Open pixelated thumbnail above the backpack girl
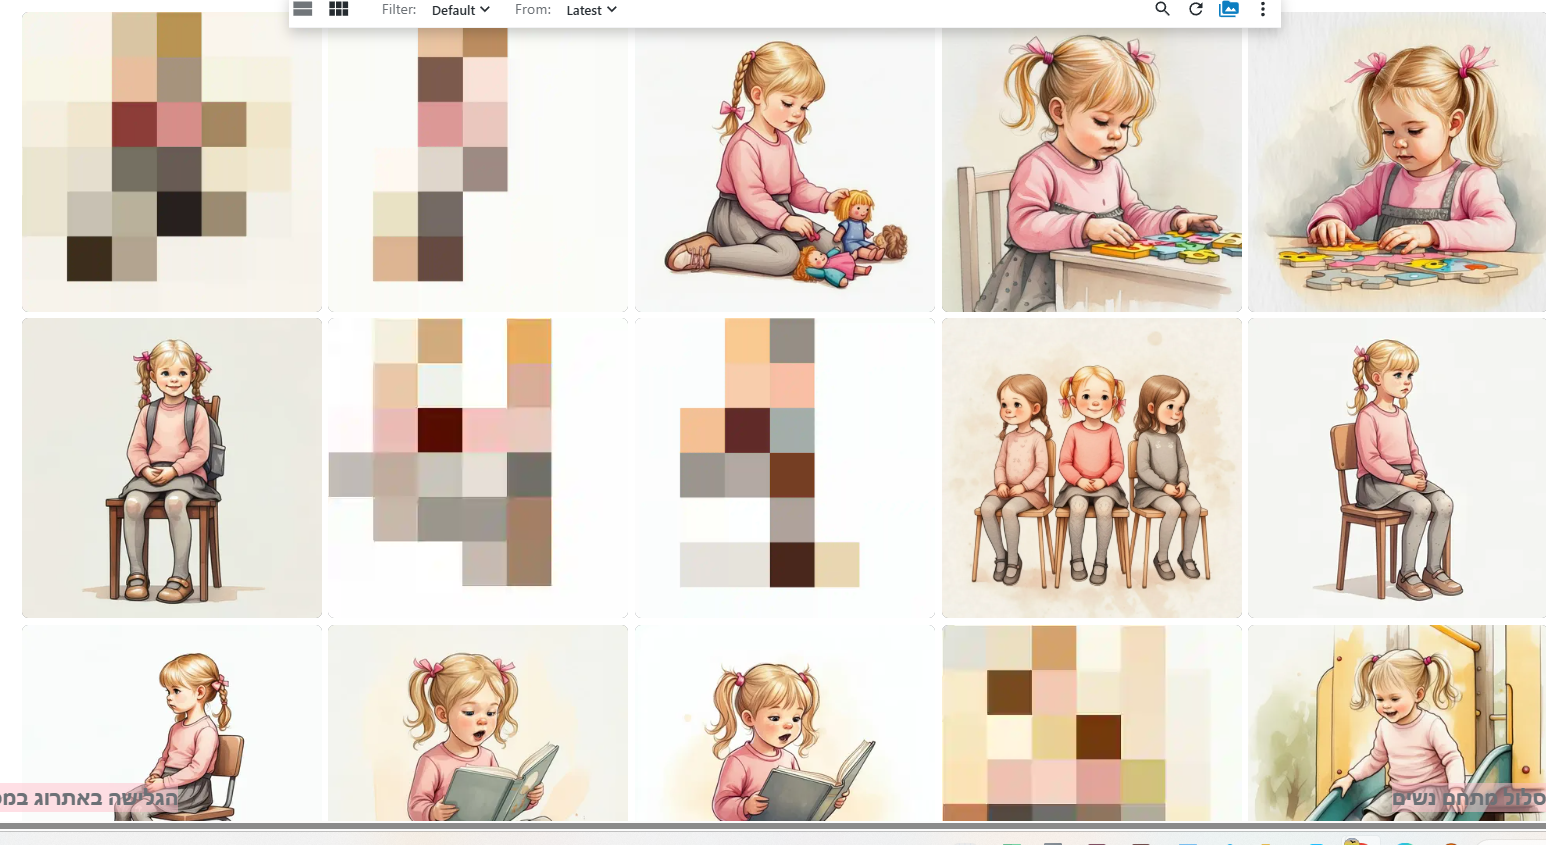The height and width of the screenshot is (845, 1546). 172,162
